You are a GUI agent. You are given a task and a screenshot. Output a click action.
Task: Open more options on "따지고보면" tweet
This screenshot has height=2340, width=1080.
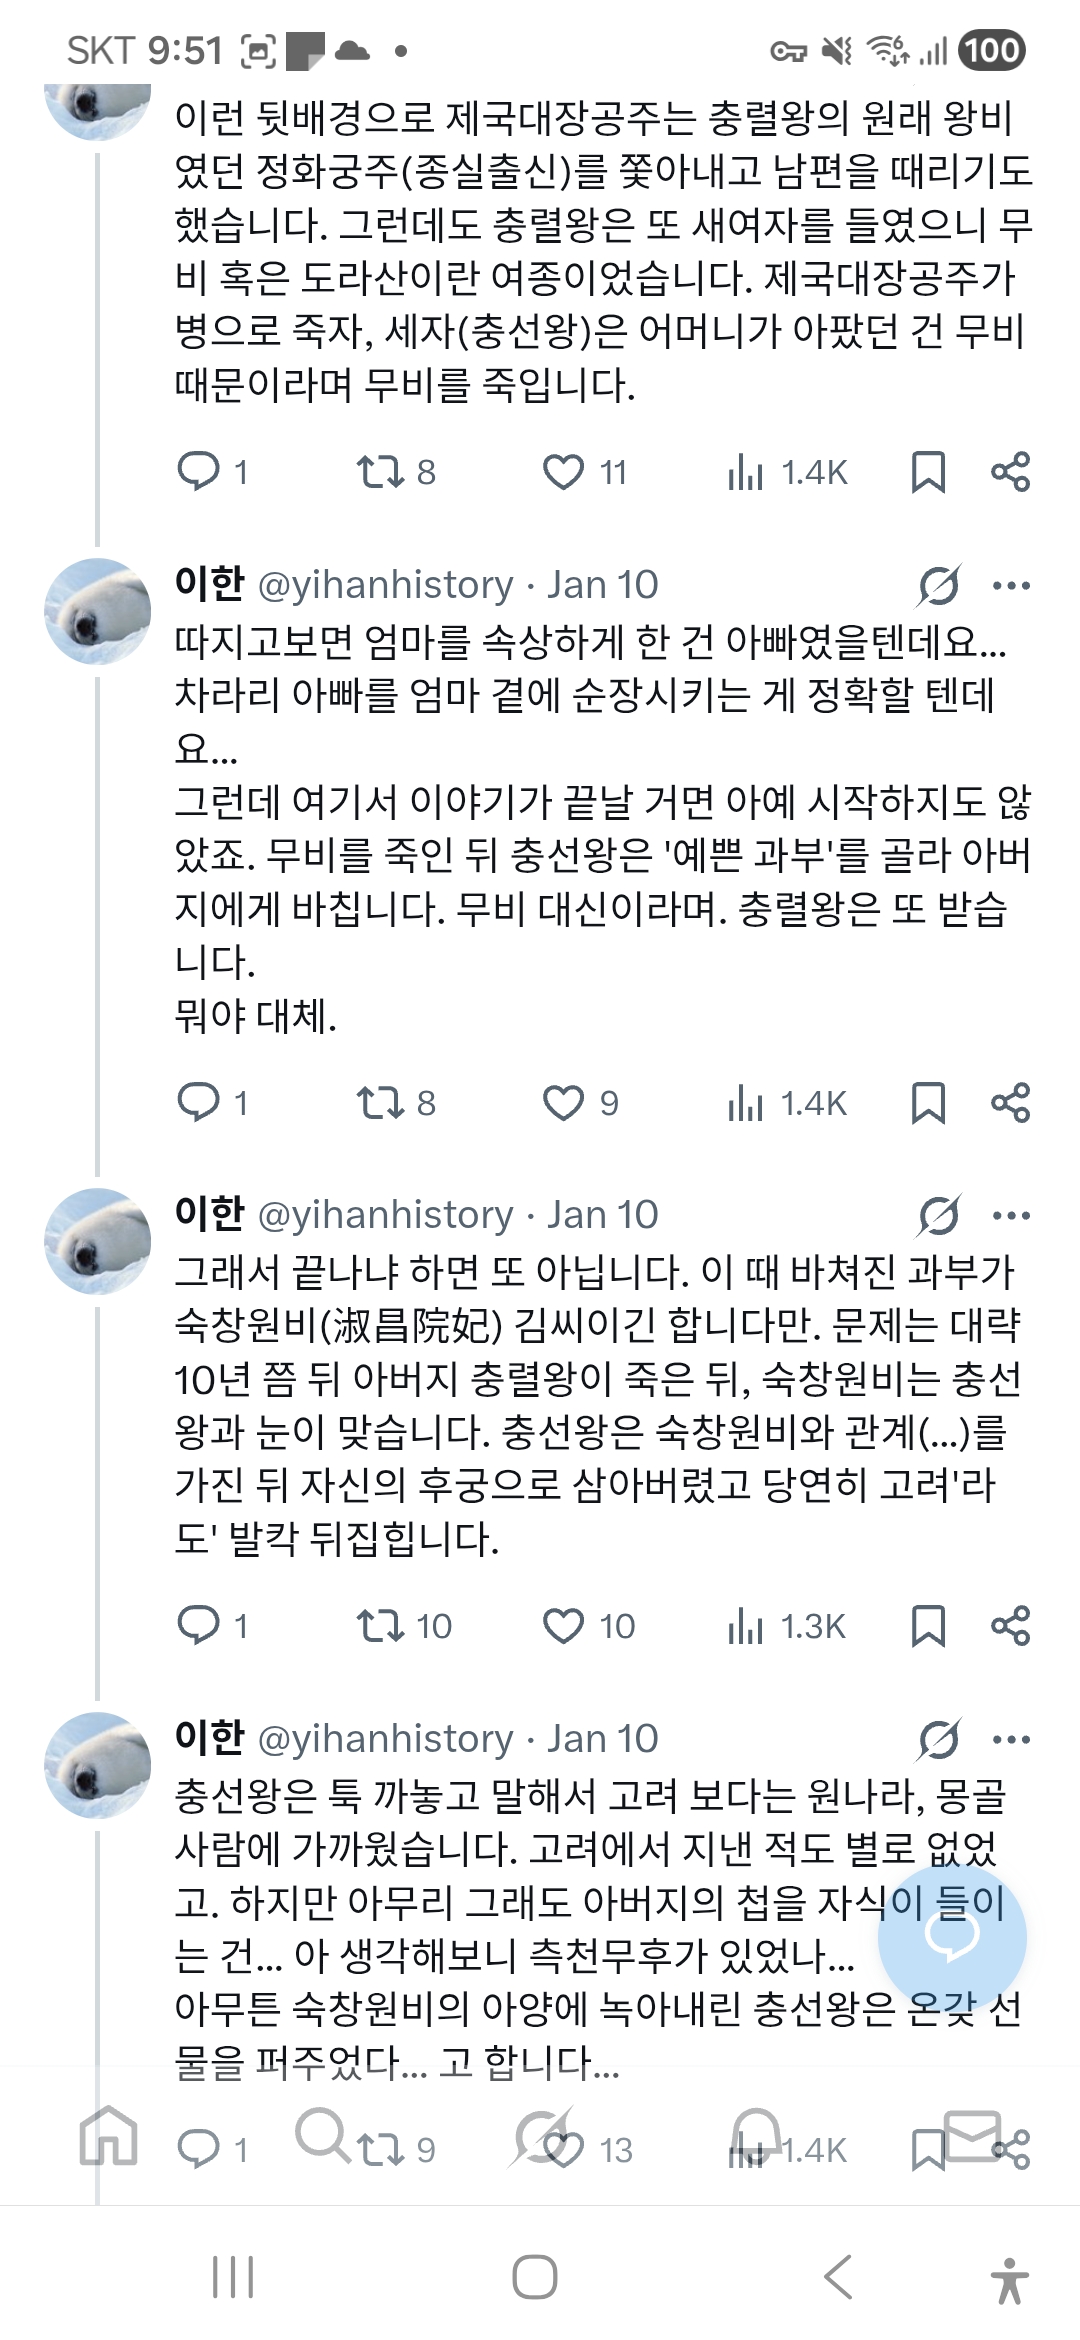1011,586
